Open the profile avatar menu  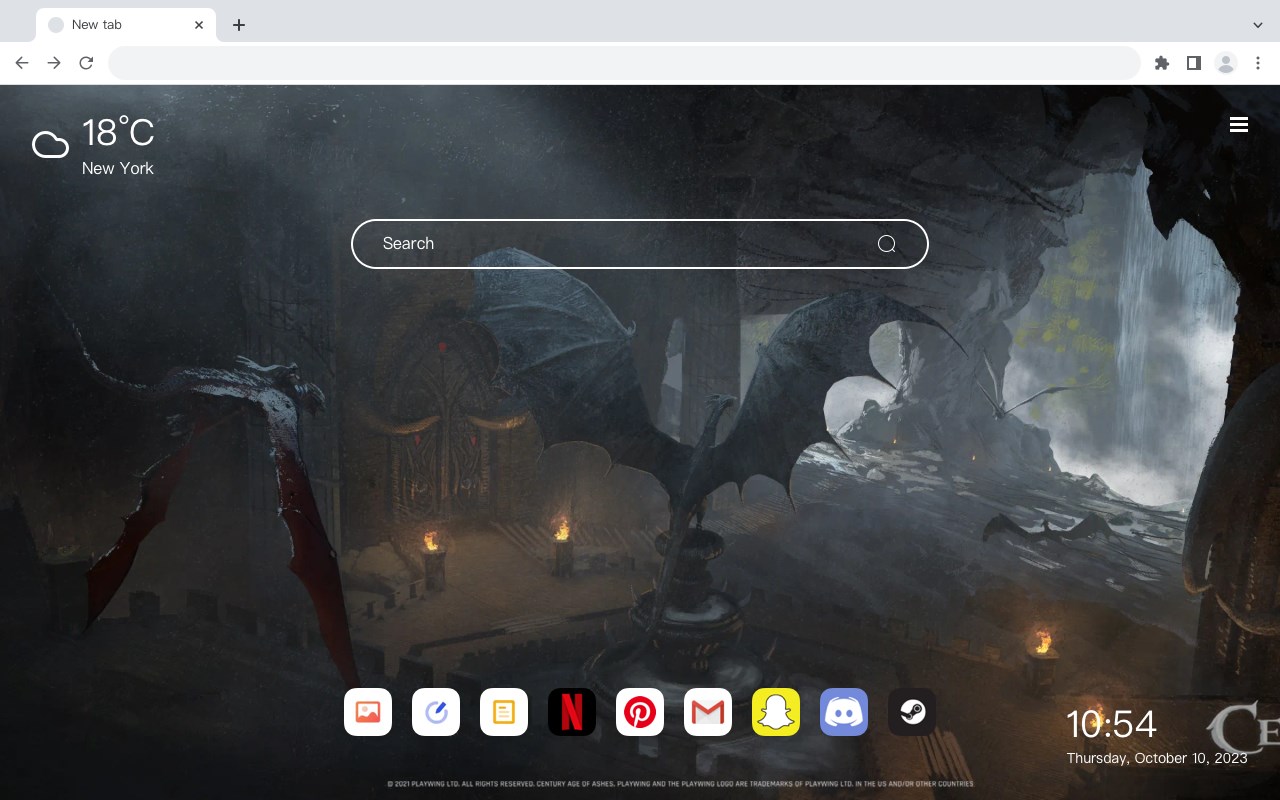coord(1226,63)
